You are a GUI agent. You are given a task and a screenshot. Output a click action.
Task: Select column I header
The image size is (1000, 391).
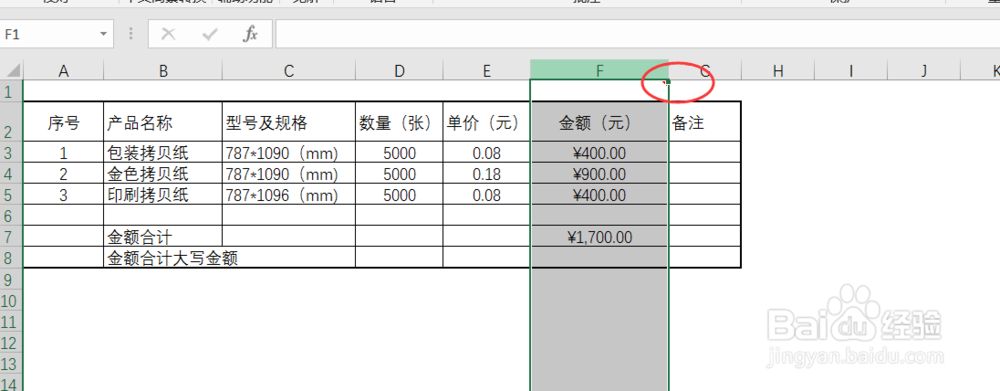tap(851, 71)
